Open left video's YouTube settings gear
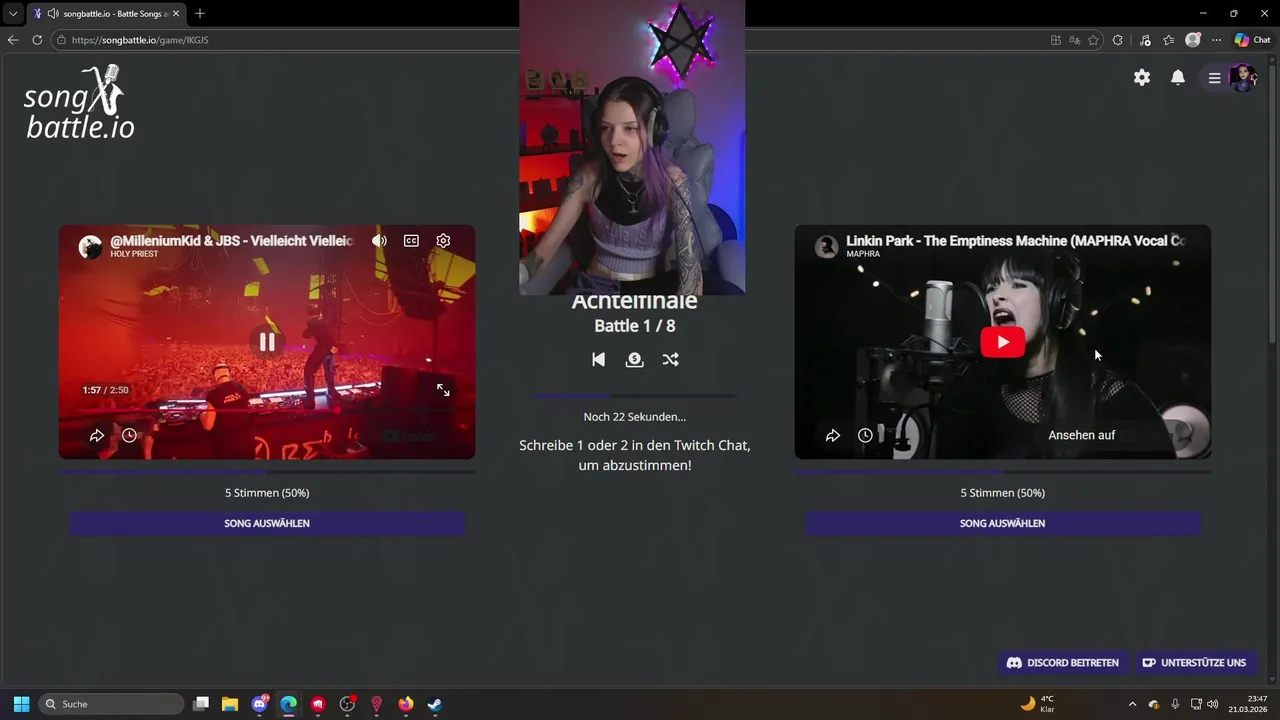Viewport: 1280px width, 720px height. pos(443,240)
